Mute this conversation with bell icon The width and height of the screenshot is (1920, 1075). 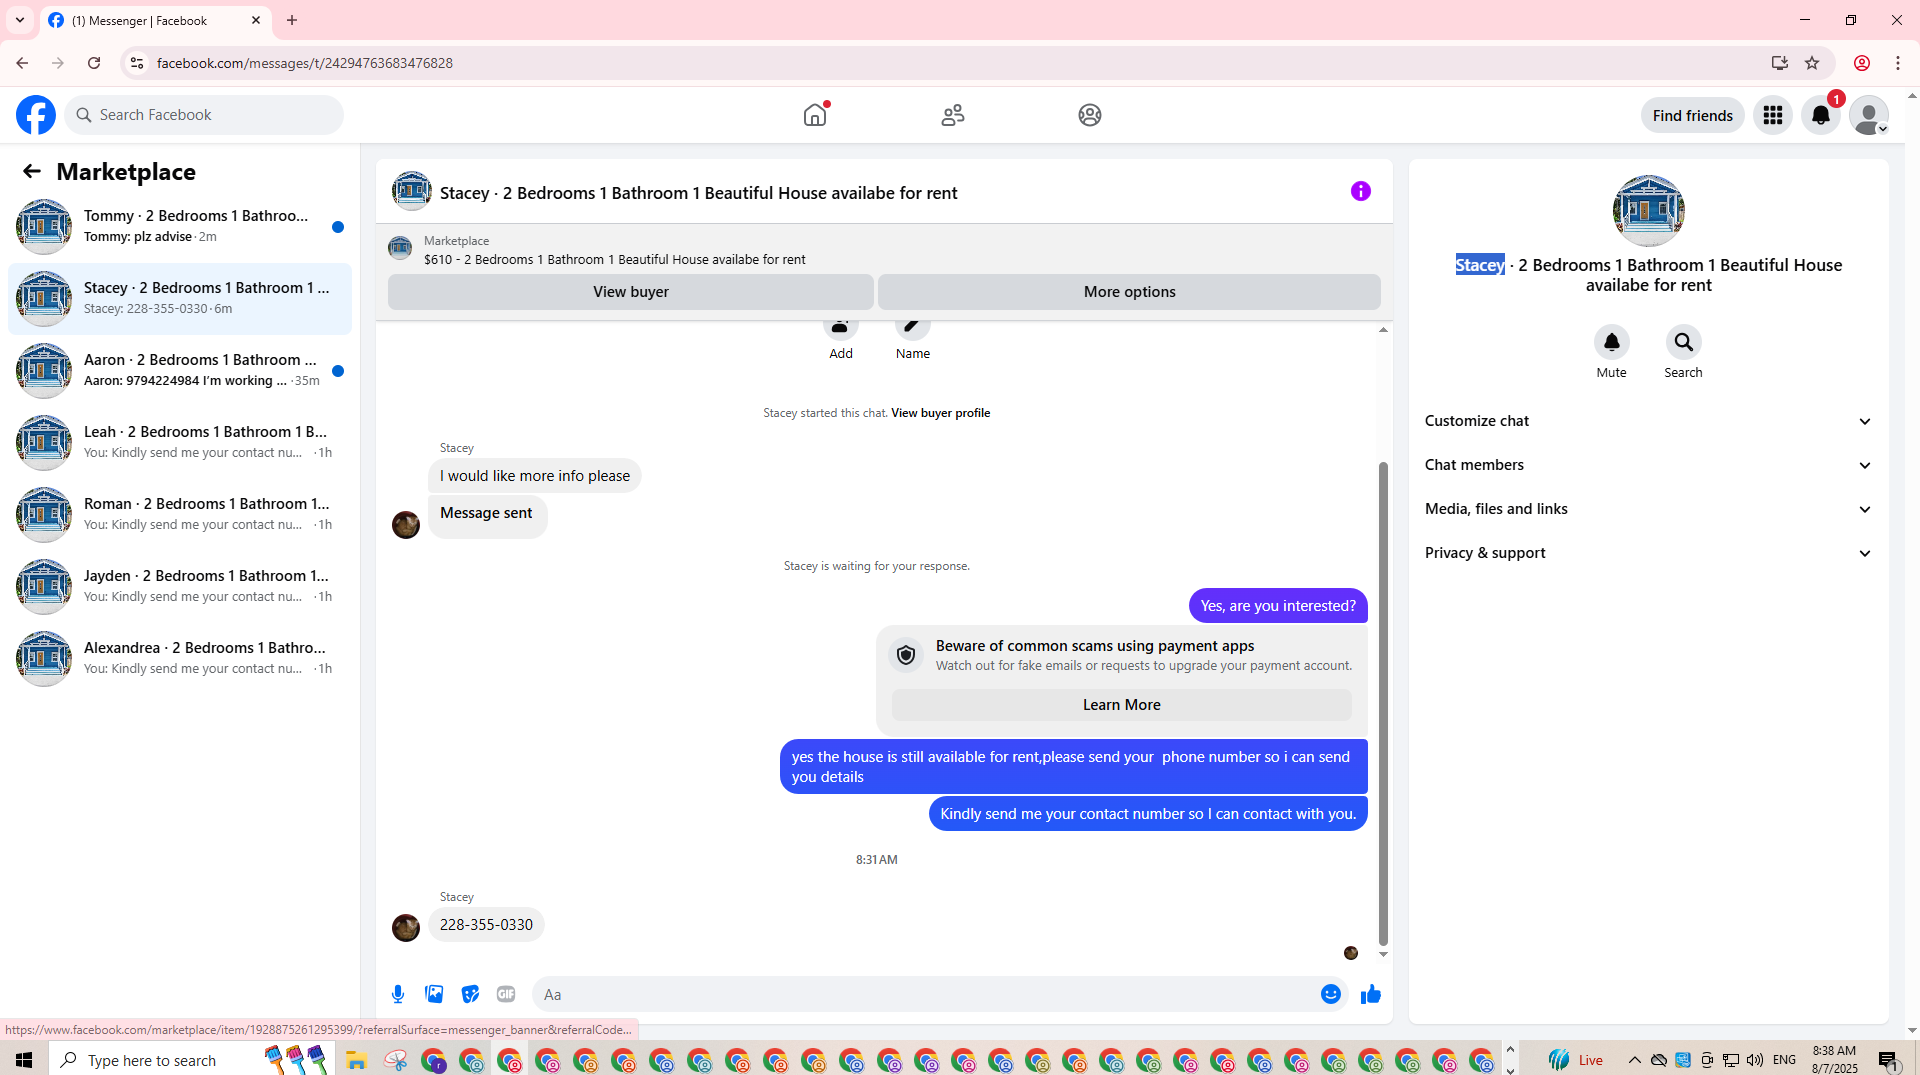[1612, 342]
